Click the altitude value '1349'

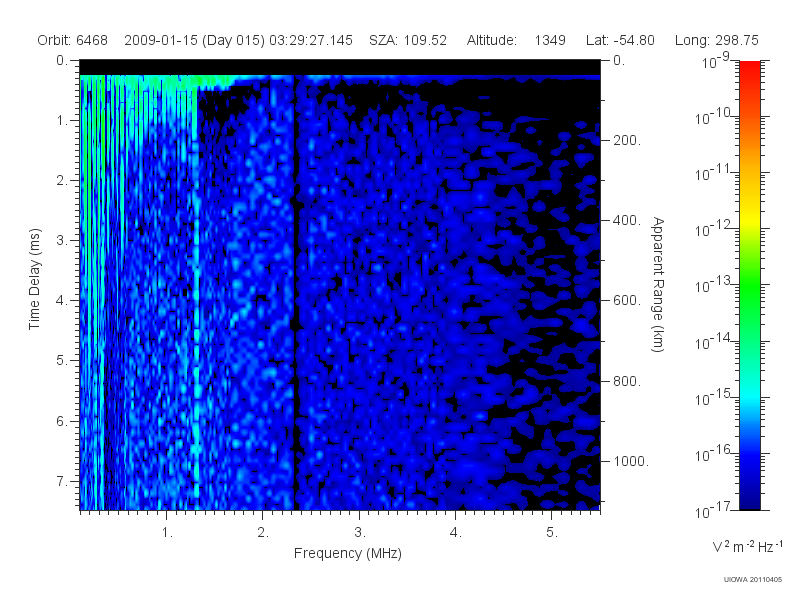point(550,40)
